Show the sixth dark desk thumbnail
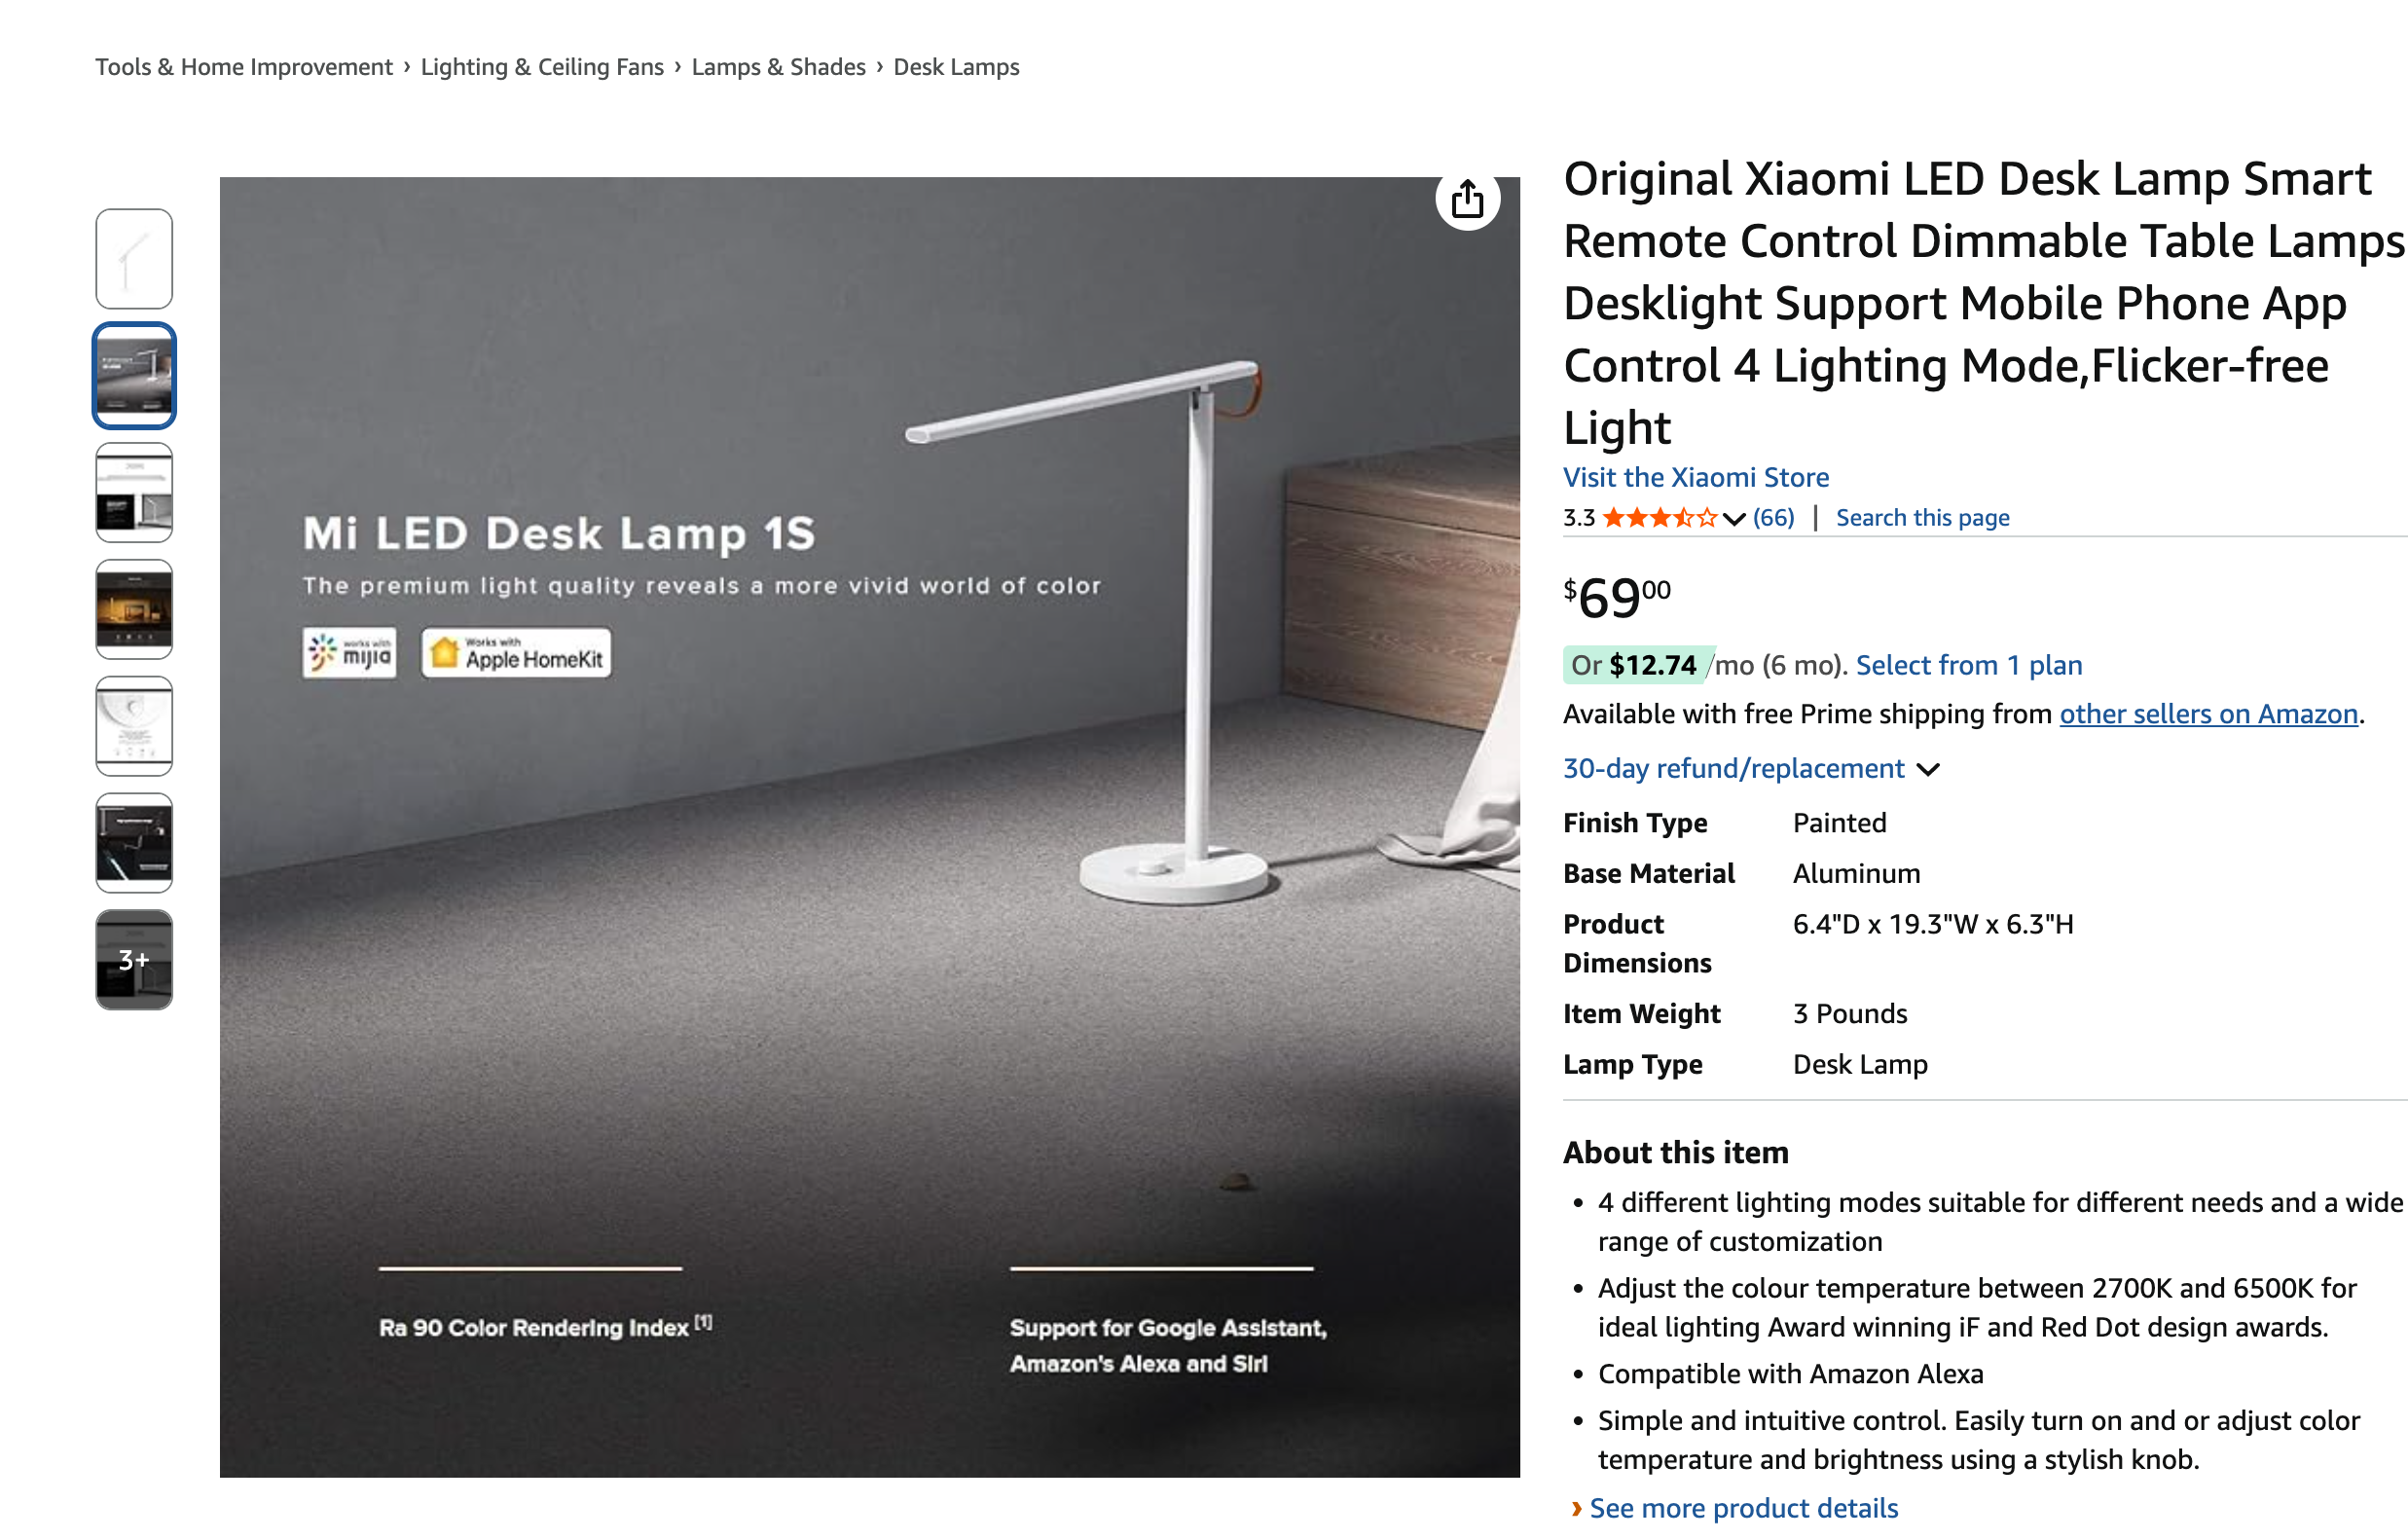Viewport: 2408px width, 1540px height. coord(134,843)
